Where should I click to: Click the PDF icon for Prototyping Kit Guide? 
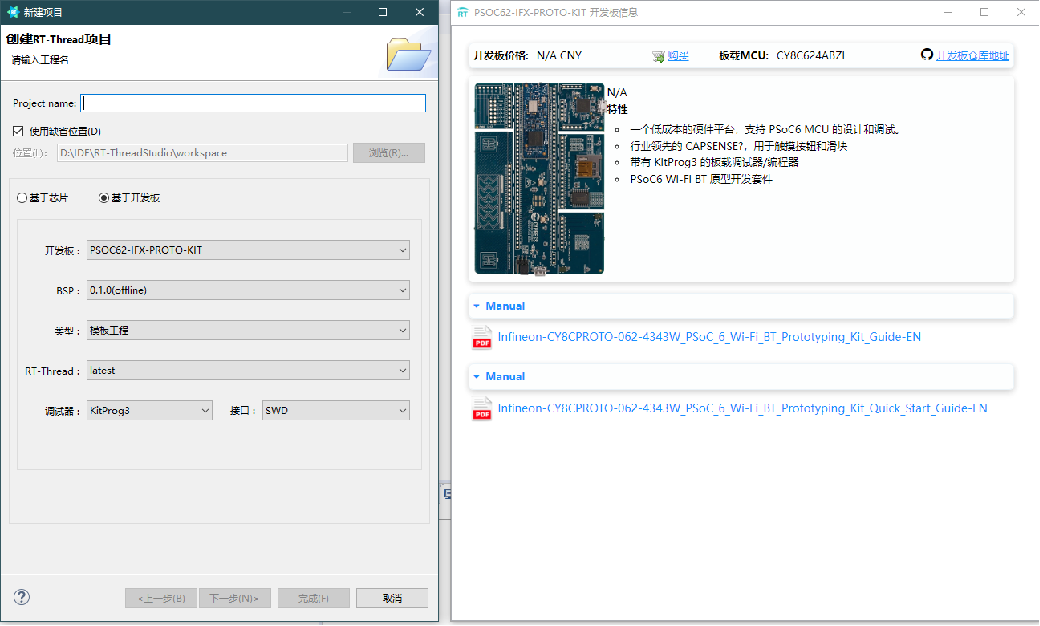tap(482, 338)
